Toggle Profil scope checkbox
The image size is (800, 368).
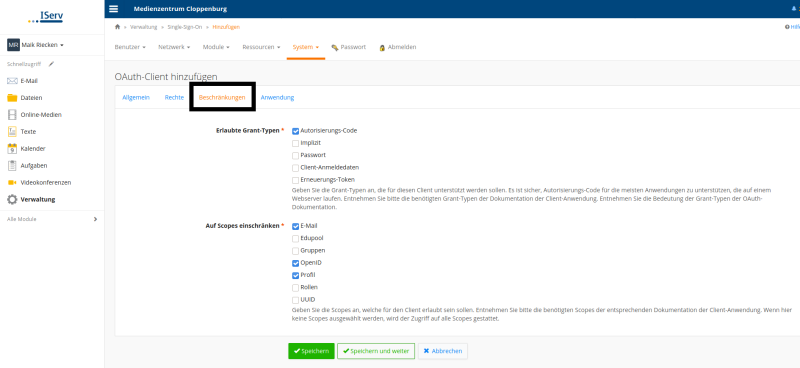pos(295,276)
